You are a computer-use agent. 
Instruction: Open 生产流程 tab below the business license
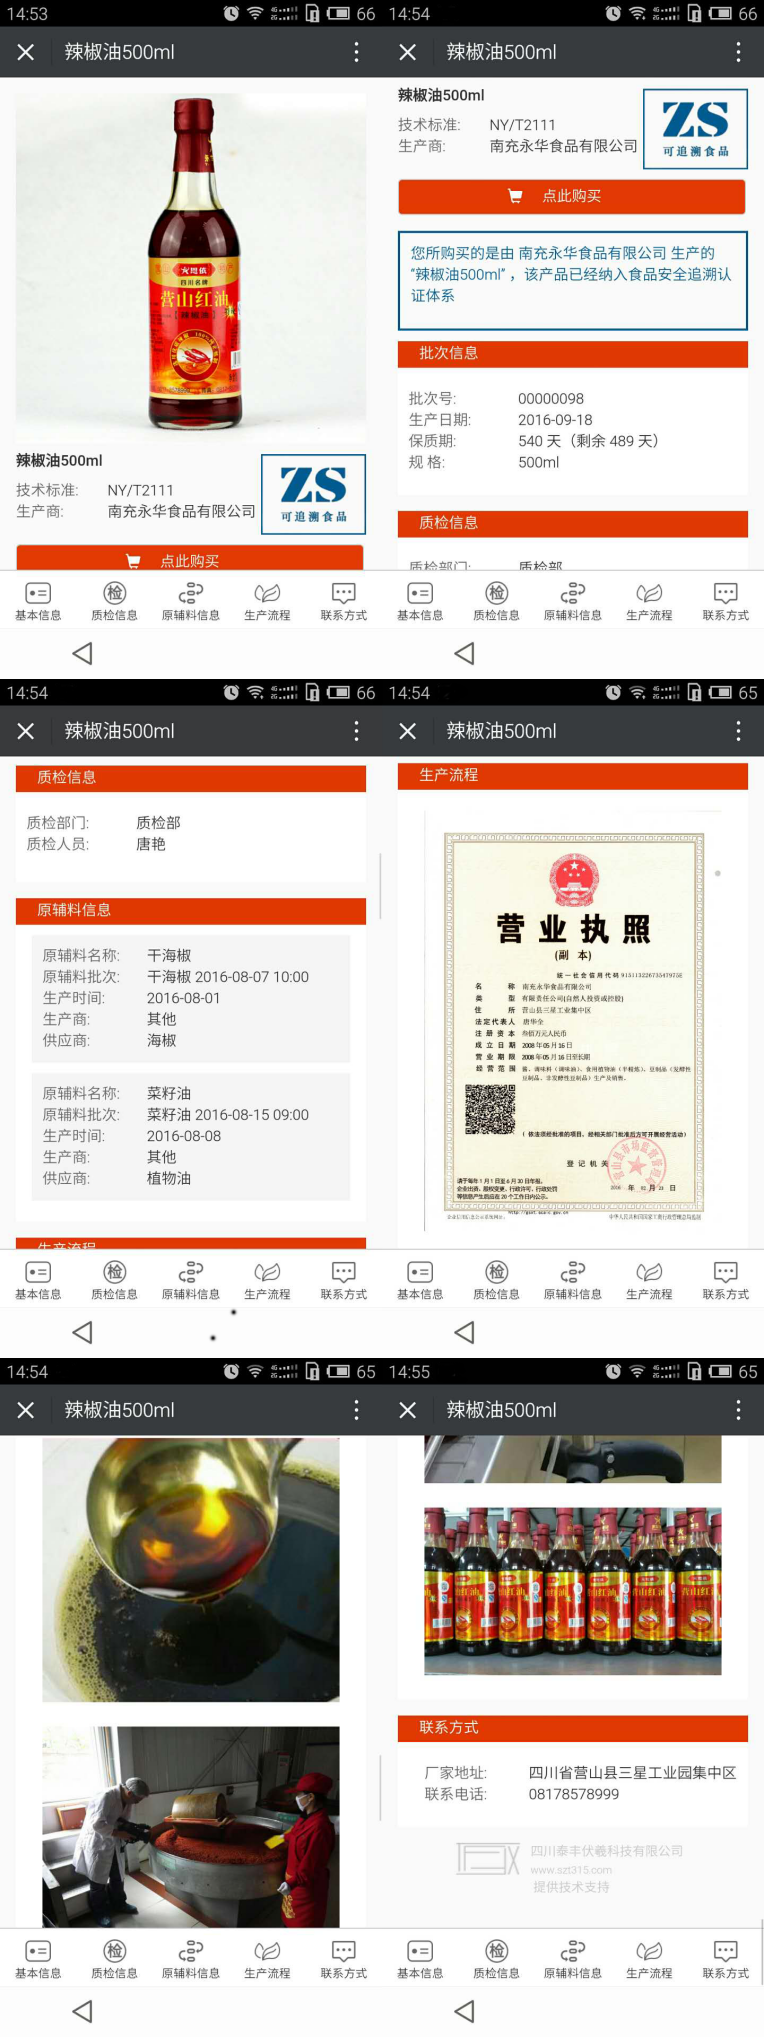tap(649, 1279)
